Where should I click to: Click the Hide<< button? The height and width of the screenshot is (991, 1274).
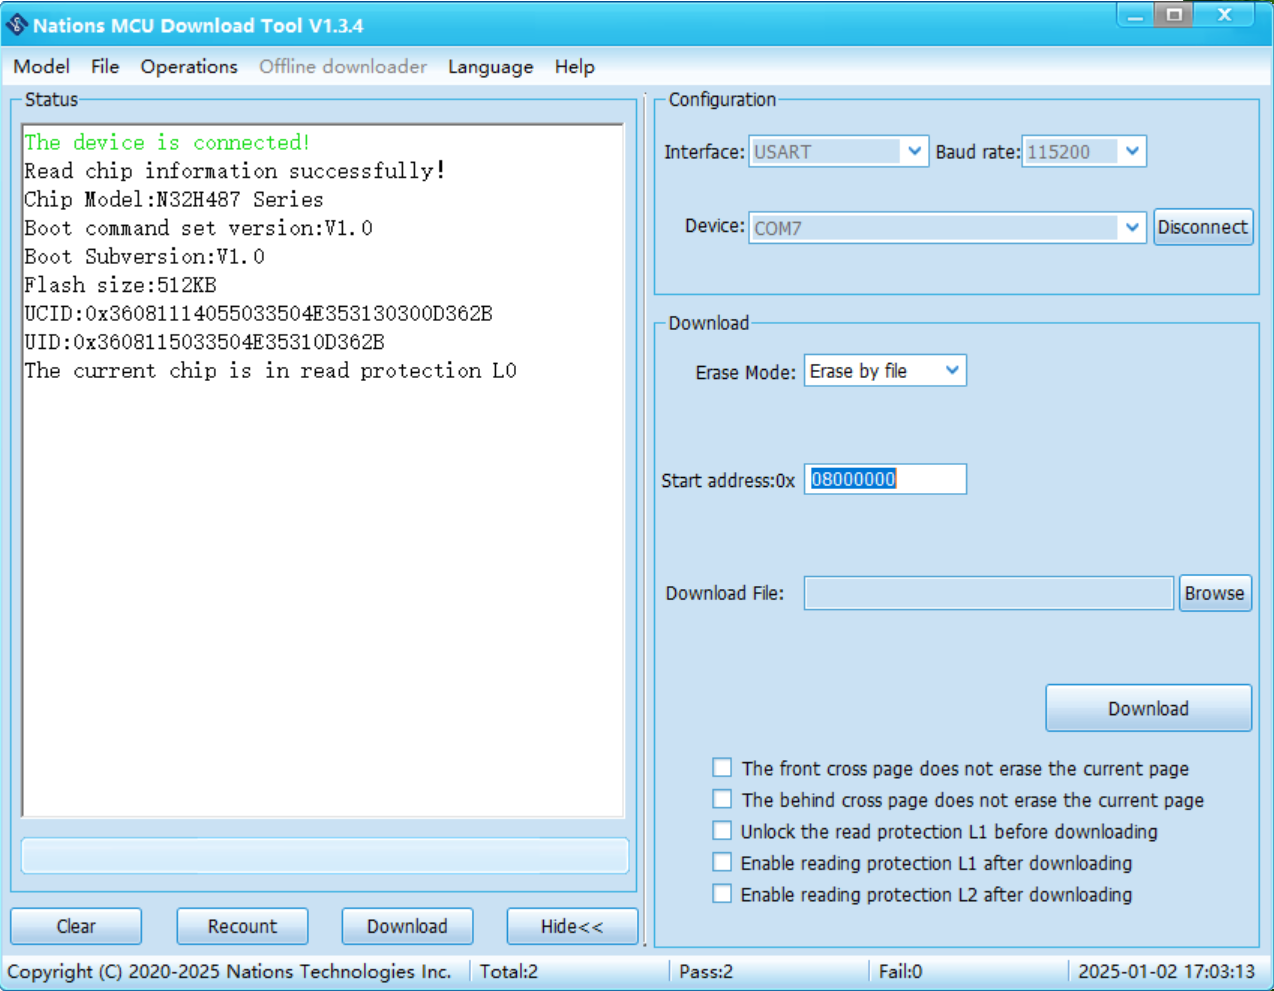pos(572,926)
